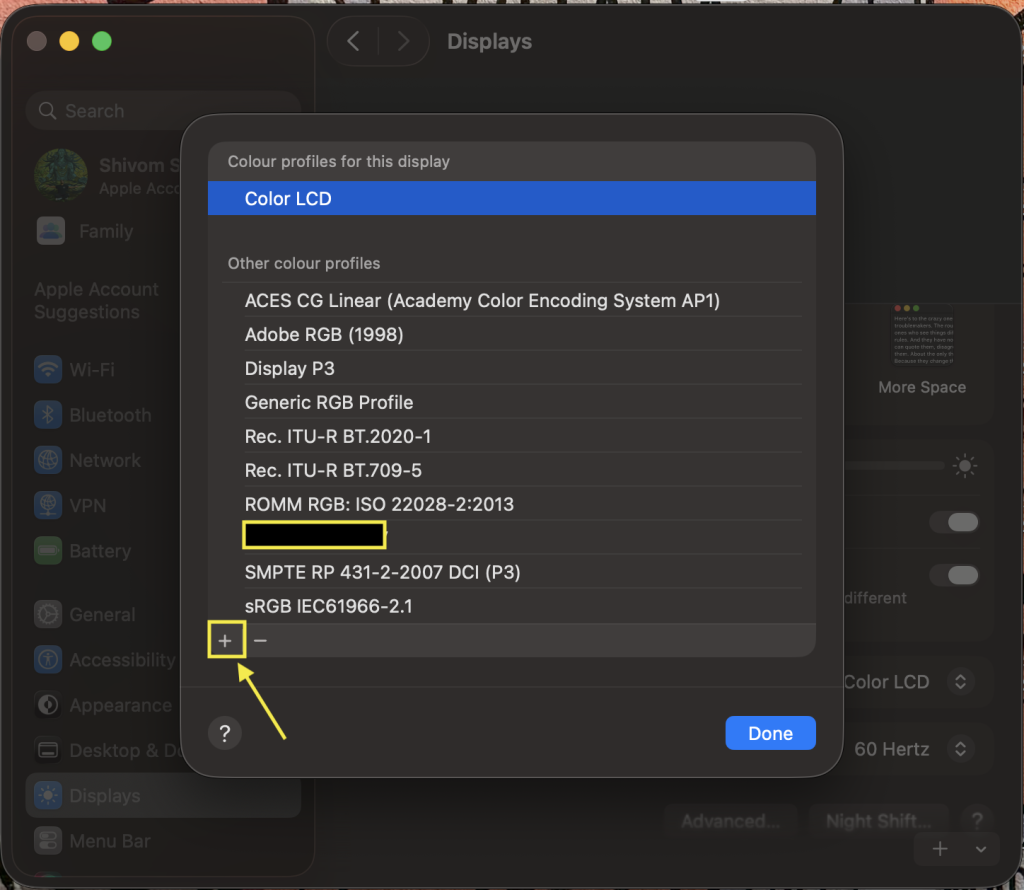Add a colour profile with the plus button
The height and width of the screenshot is (890, 1024).
click(x=226, y=639)
